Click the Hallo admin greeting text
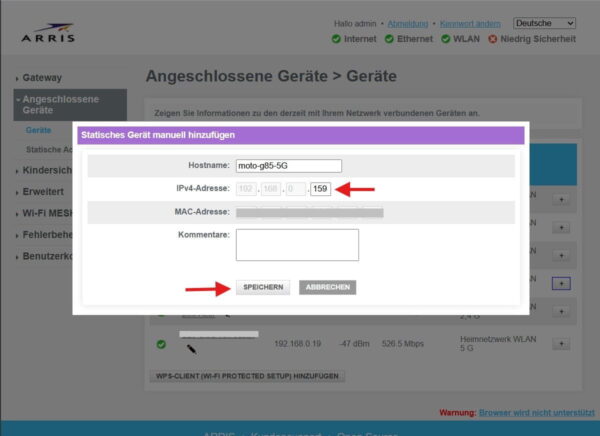This screenshot has height=436, width=600. (x=355, y=24)
